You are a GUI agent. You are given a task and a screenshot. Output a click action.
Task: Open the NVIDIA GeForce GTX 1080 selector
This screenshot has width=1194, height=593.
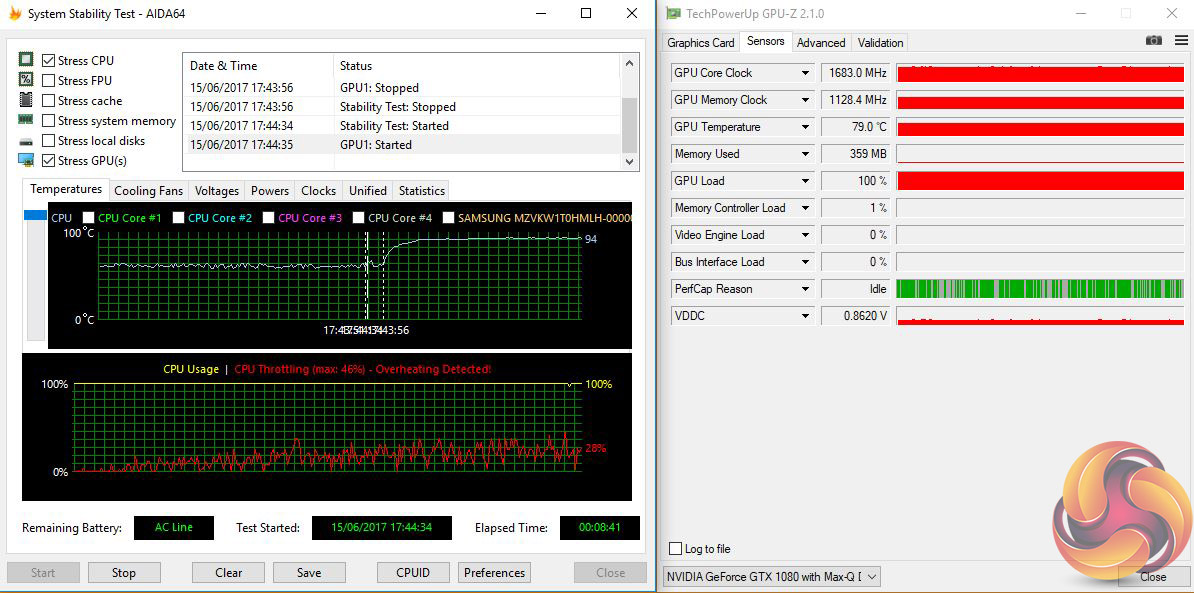[x=772, y=576]
